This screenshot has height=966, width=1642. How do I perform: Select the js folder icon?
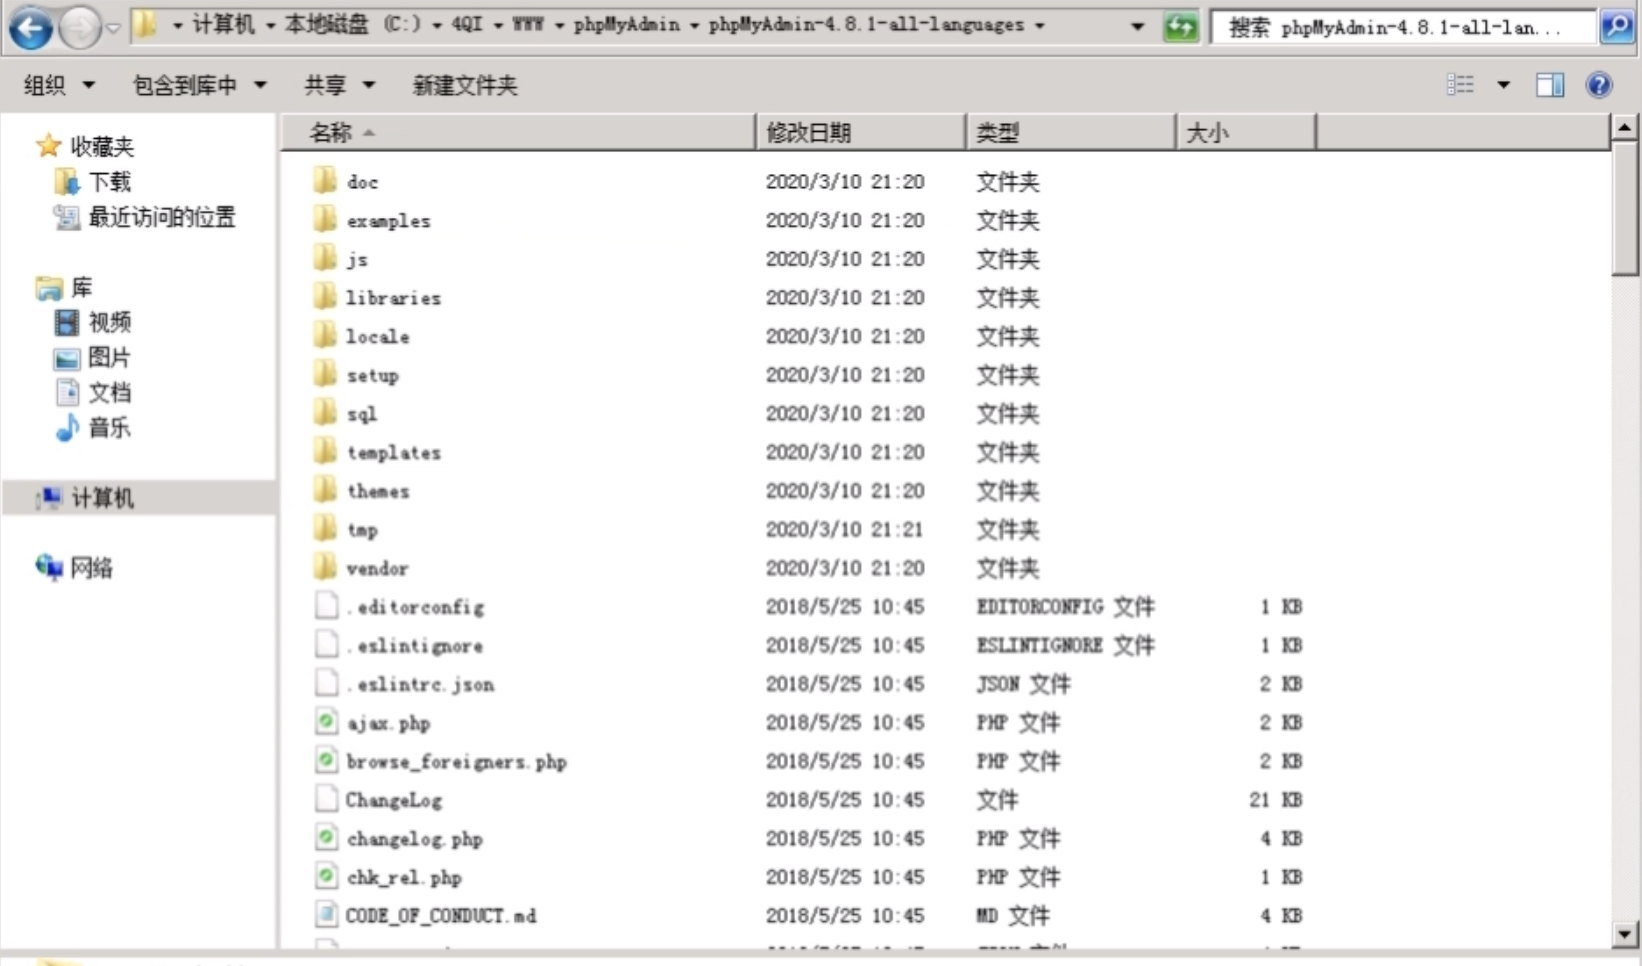pyautogui.click(x=325, y=258)
